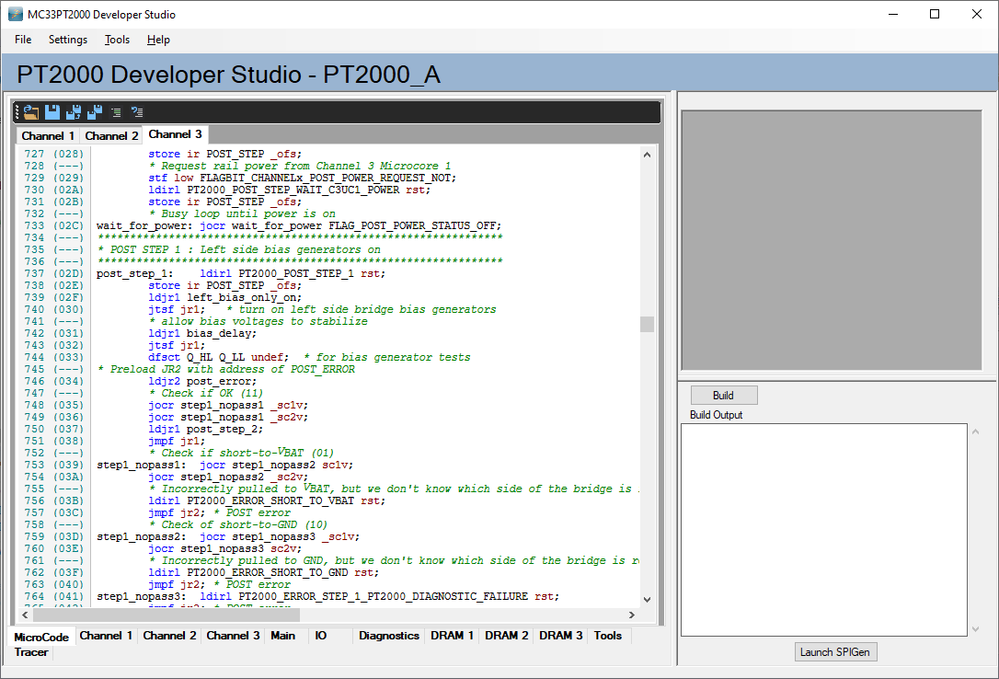The width and height of the screenshot is (999, 679).
Task: Open the Help menu
Action: tap(158, 39)
